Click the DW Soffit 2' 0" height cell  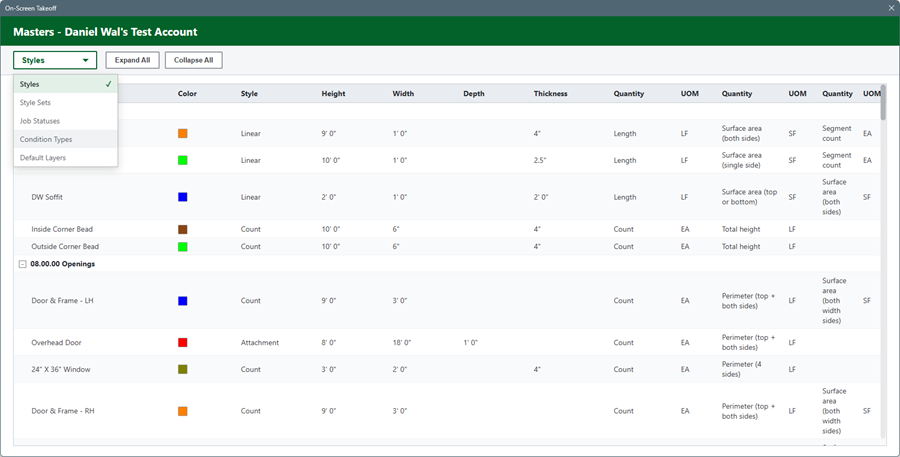[x=329, y=197]
